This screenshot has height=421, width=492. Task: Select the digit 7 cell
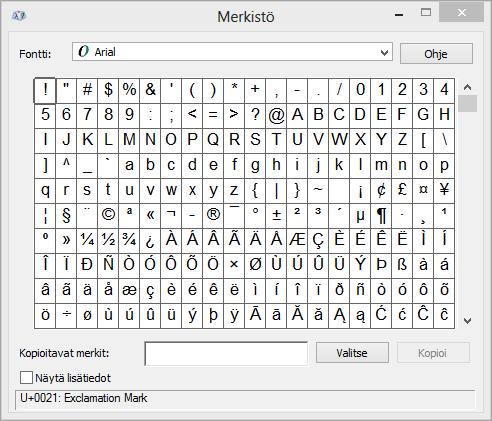(87, 116)
